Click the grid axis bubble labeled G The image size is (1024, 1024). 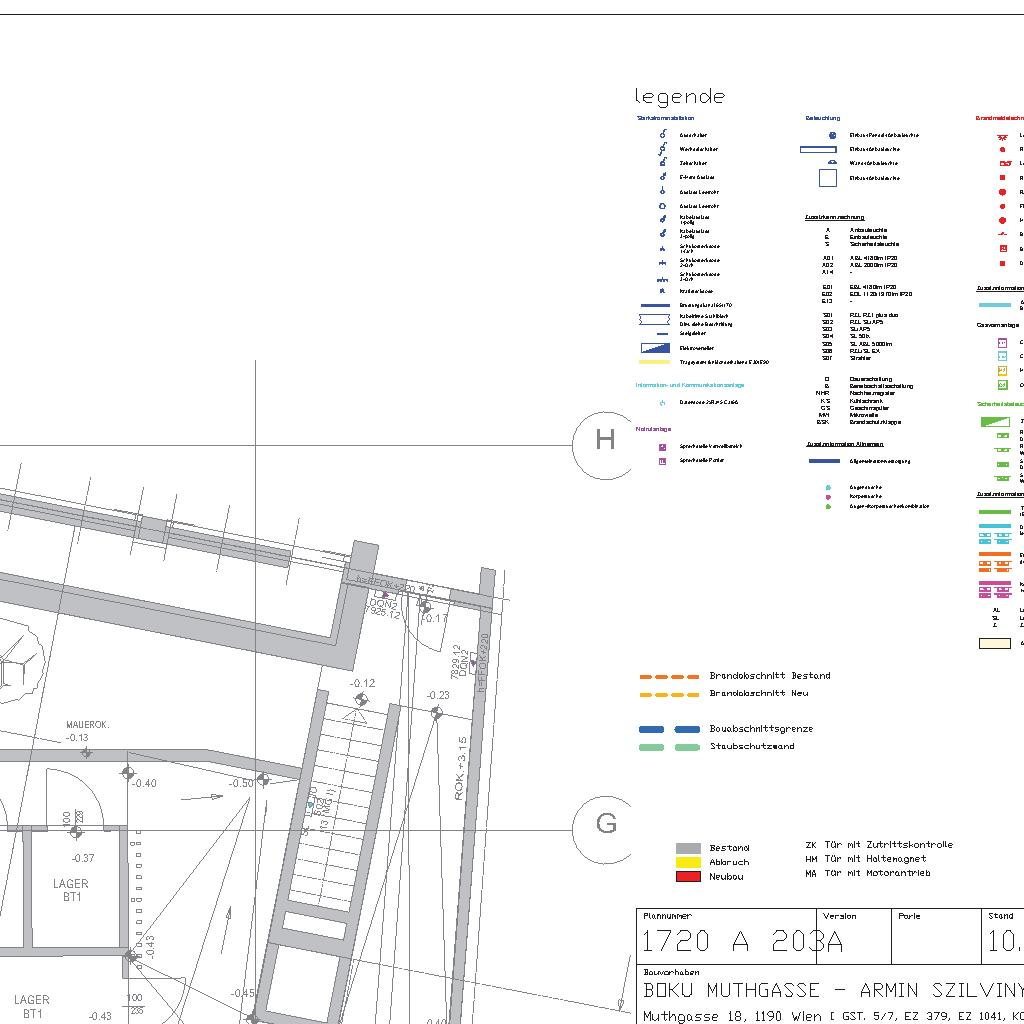(605, 823)
